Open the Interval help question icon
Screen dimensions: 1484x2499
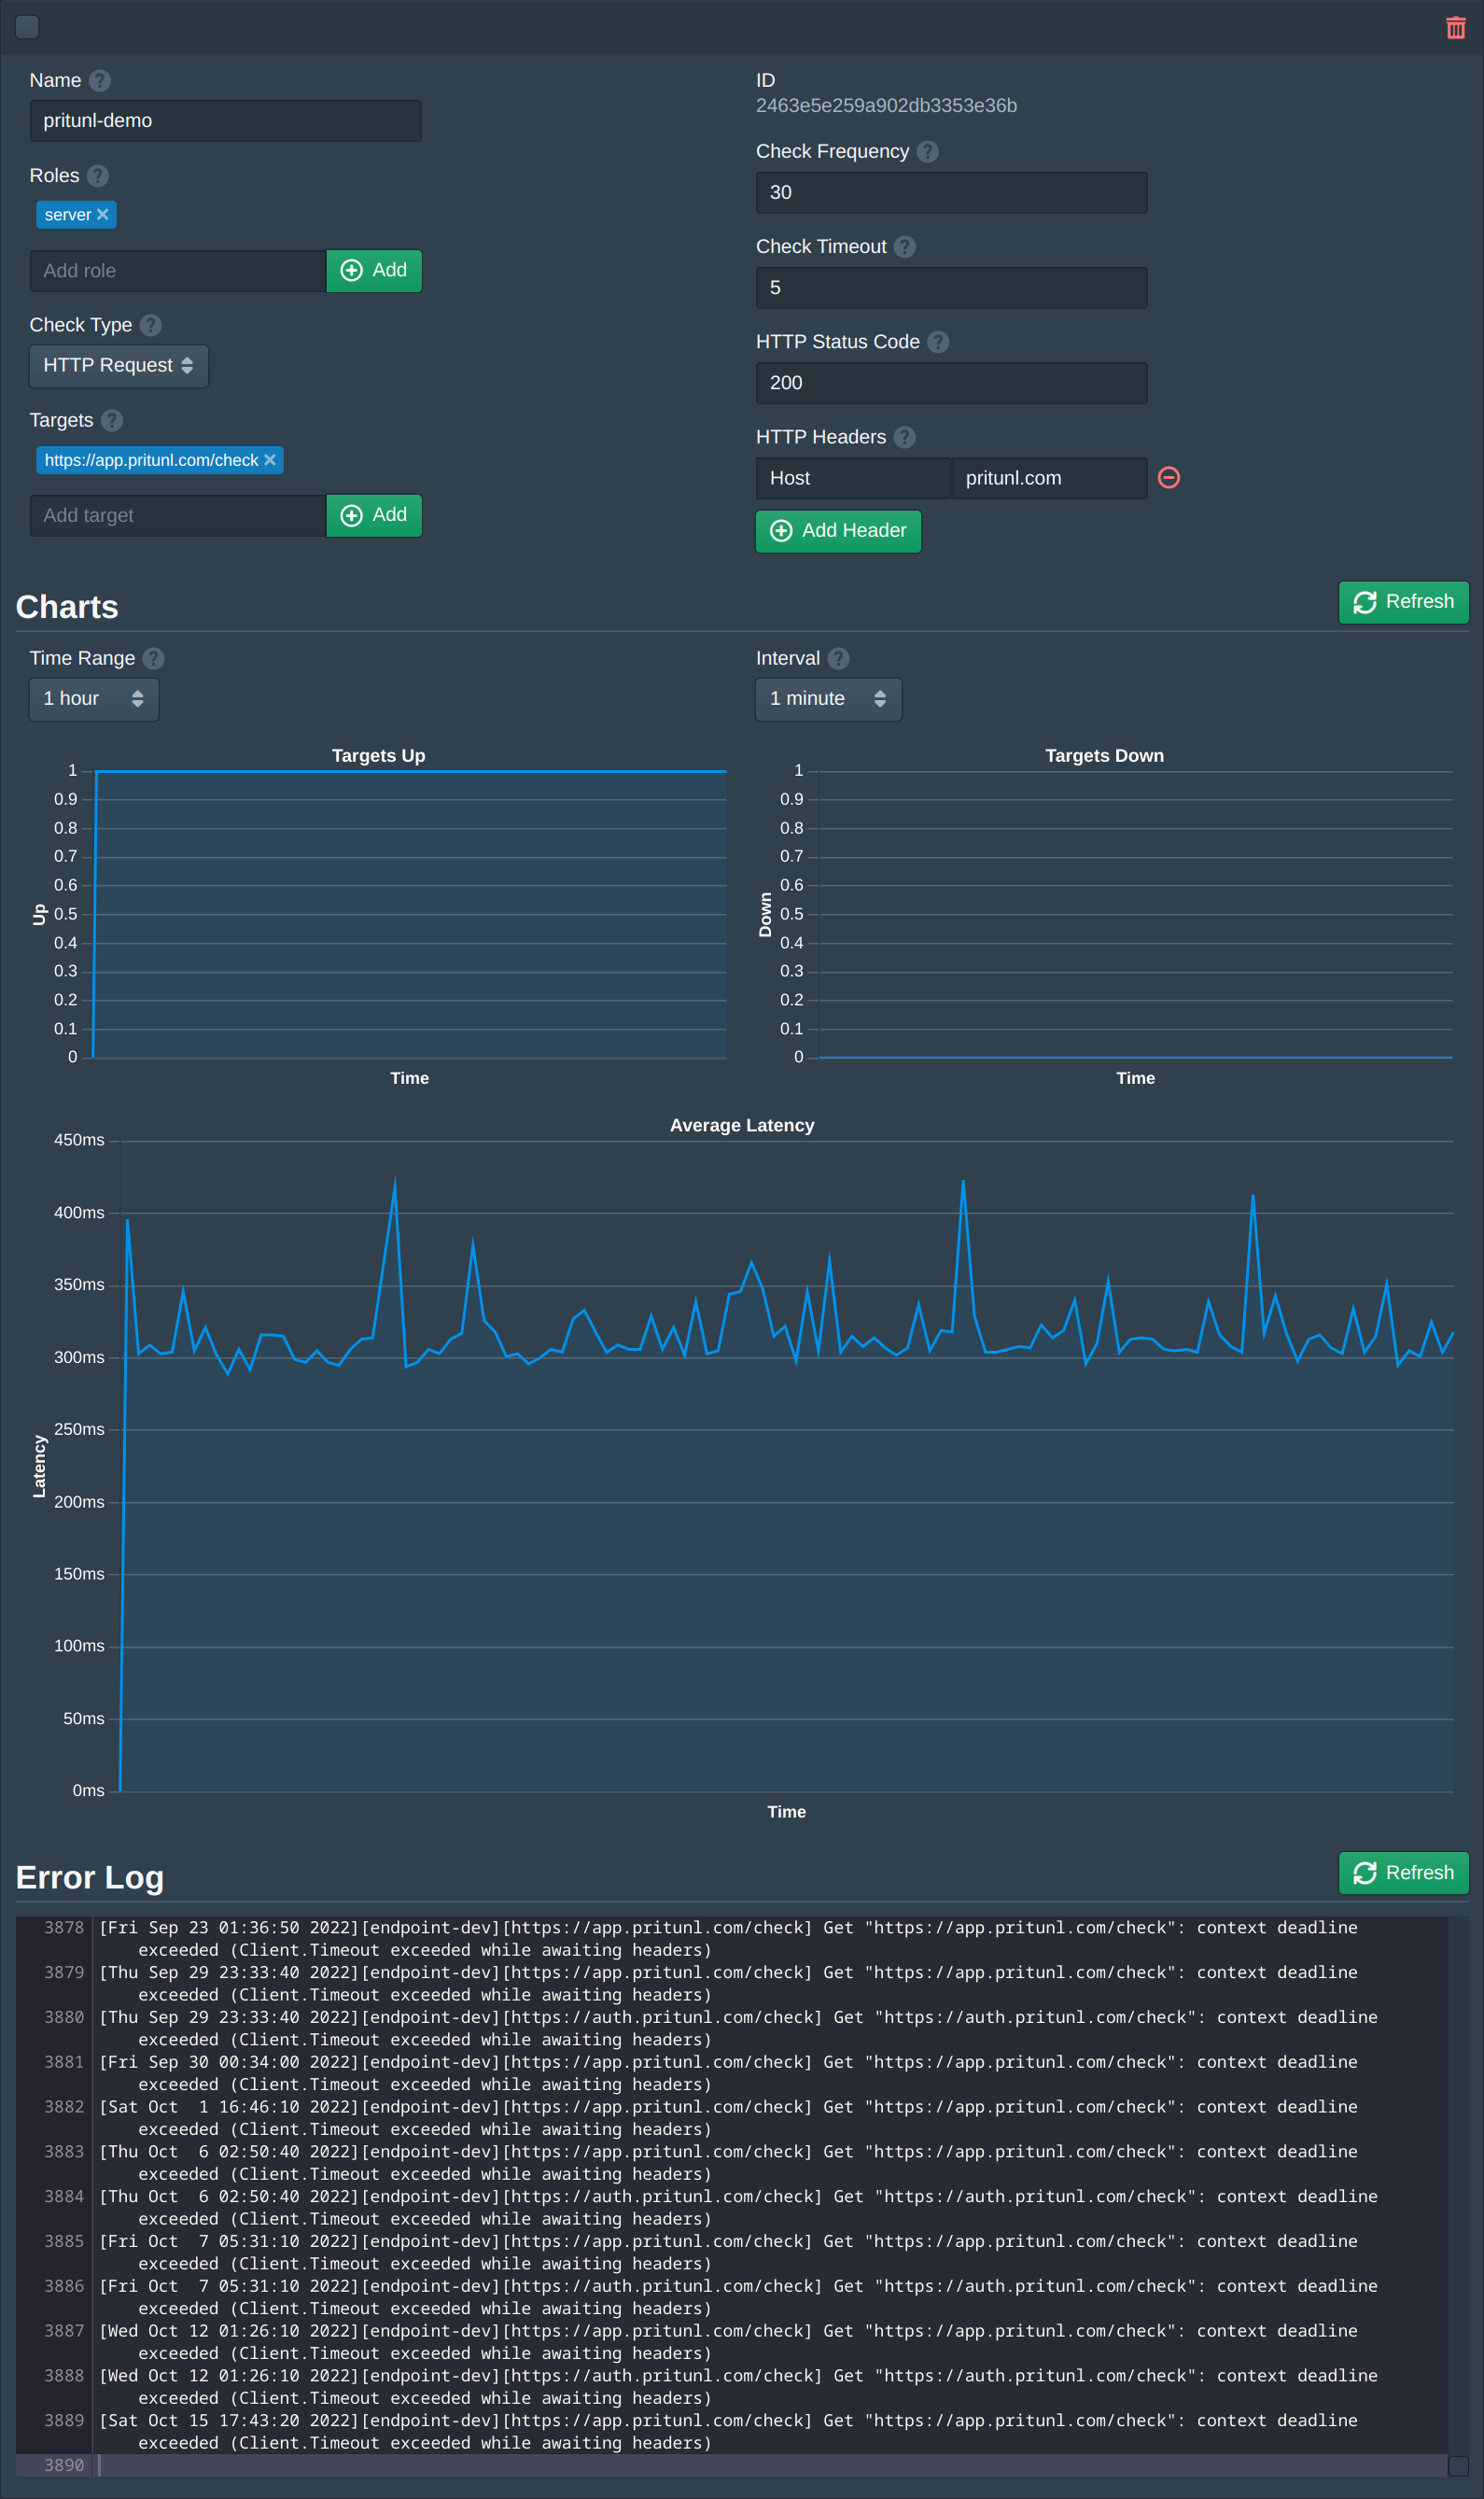[839, 659]
